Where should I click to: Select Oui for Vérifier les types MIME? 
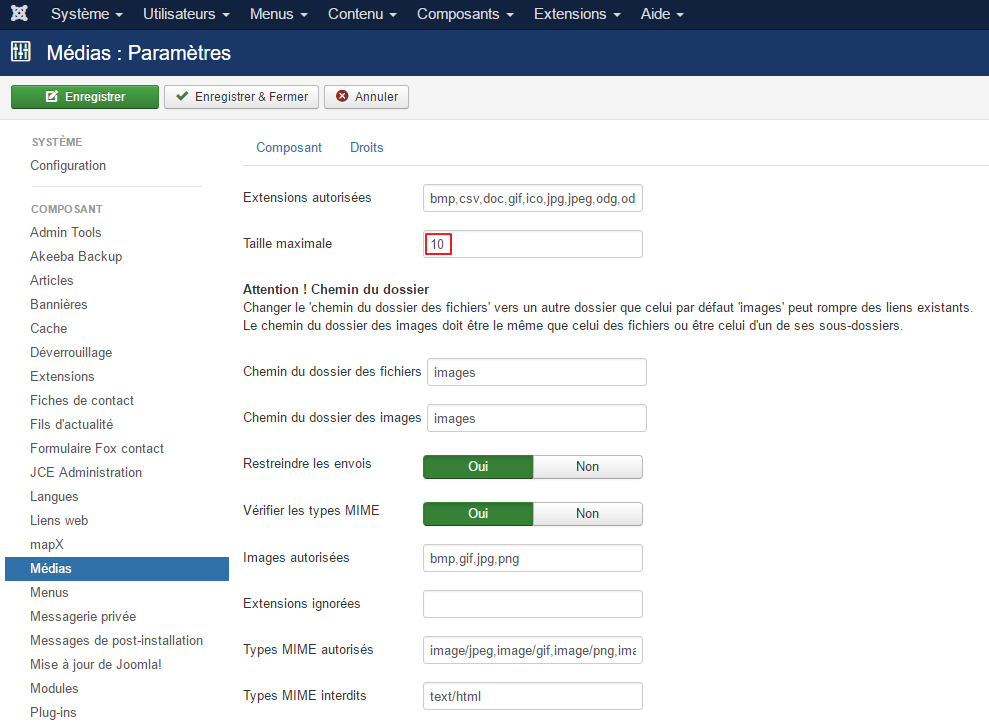pos(478,514)
